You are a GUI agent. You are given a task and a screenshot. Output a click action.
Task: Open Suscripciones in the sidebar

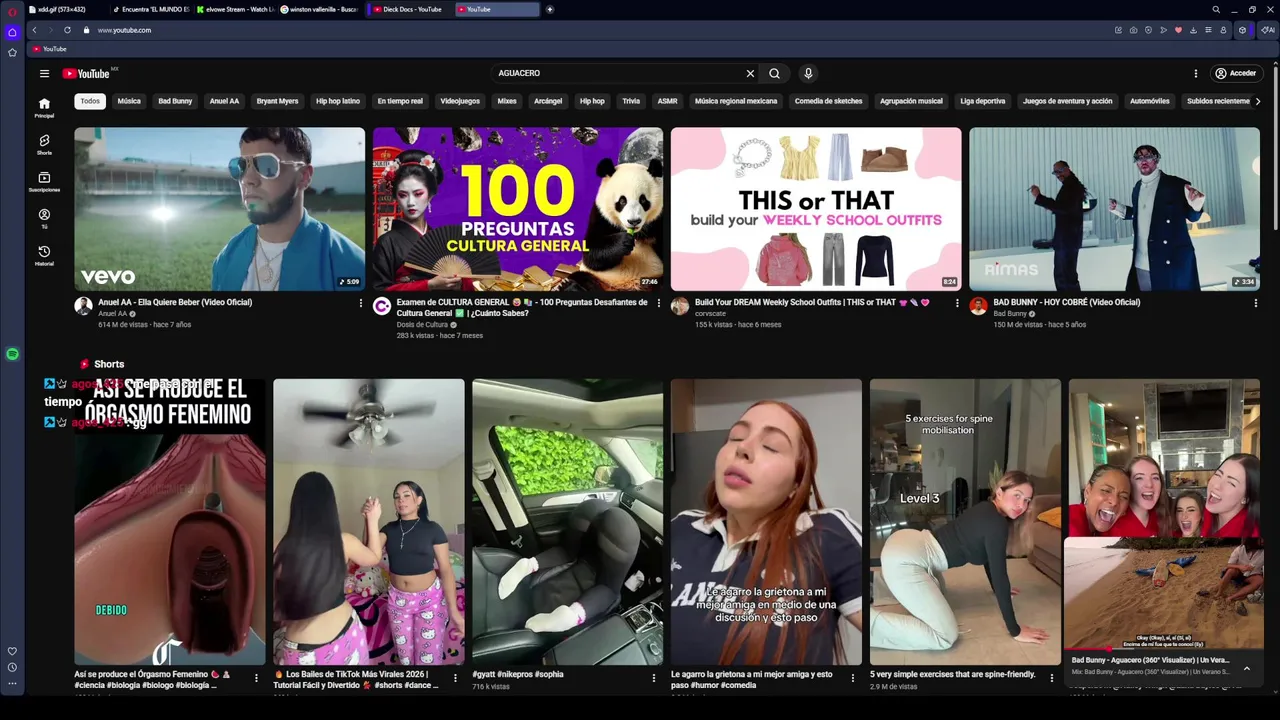point(44,181)
